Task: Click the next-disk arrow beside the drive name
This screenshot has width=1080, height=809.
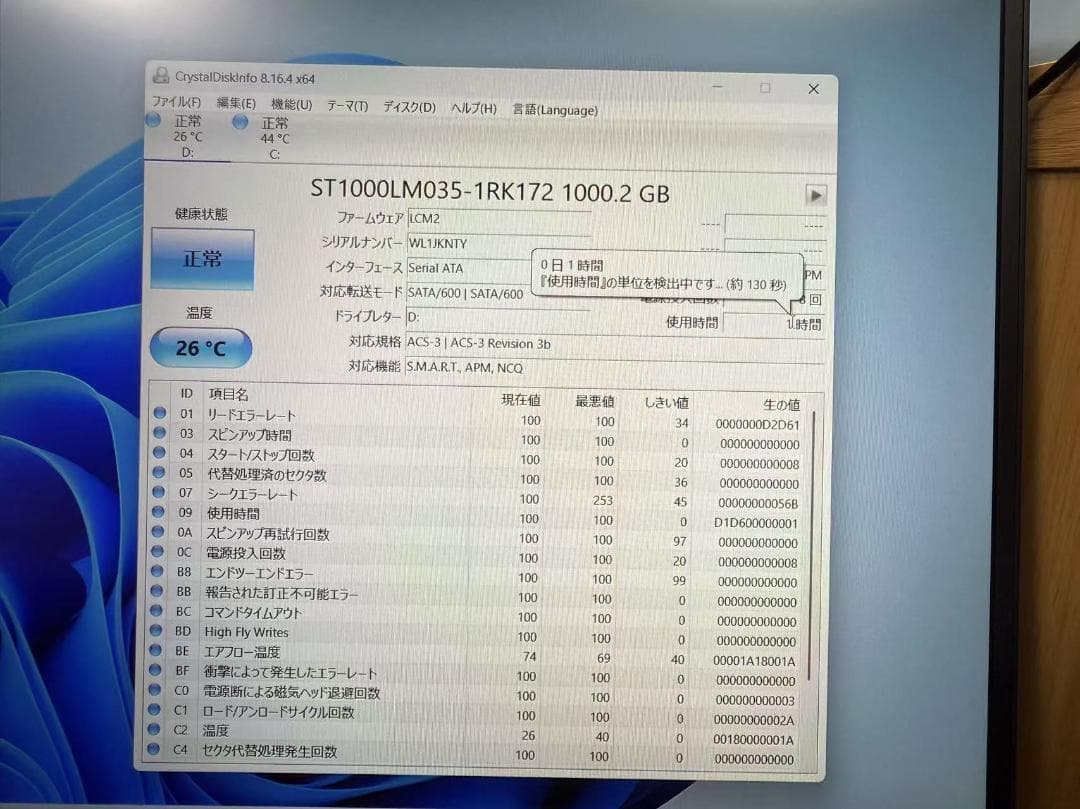Action: (x=818, y=195)
